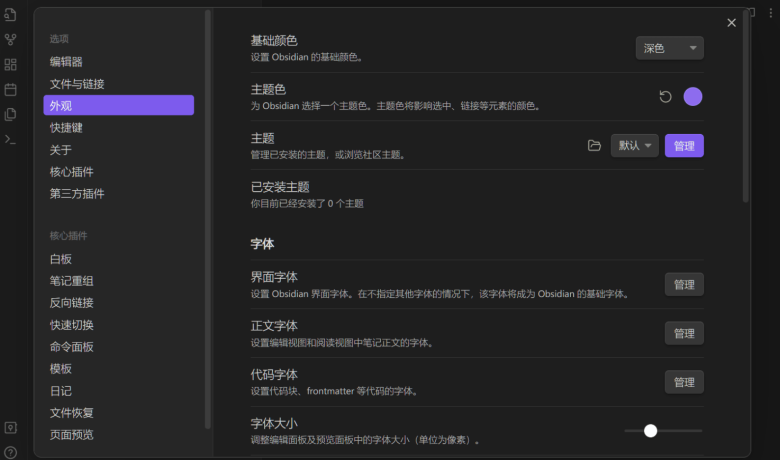Click the 字体大小 setting title

pyautogui.click(x=274, y=423)
